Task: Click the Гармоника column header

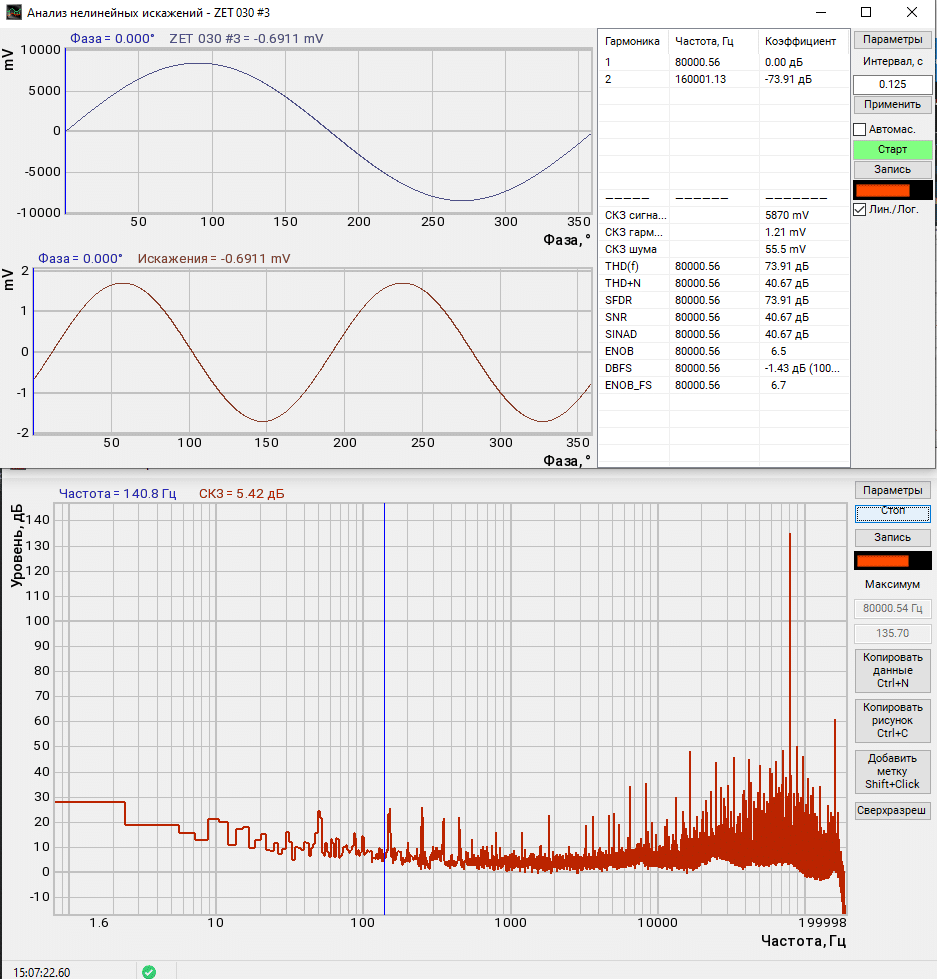Action: tap(633, 42)
